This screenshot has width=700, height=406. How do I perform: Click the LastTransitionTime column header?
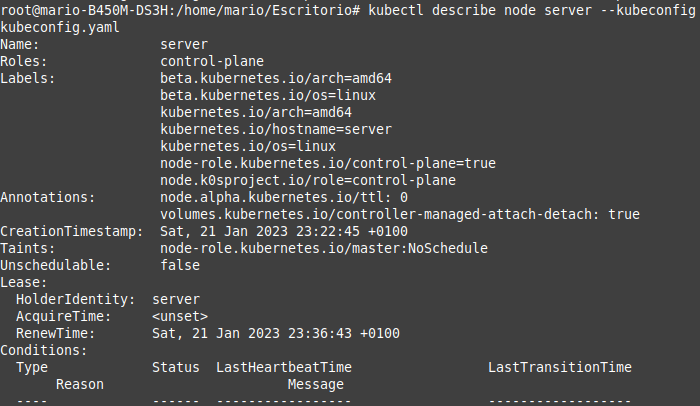(560, 367)
